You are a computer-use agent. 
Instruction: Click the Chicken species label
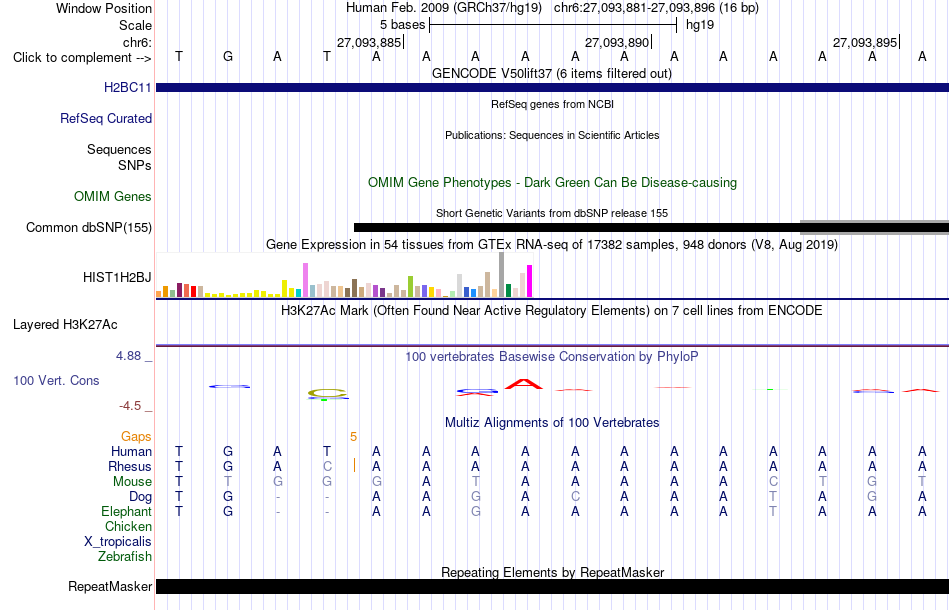point(128,526)
